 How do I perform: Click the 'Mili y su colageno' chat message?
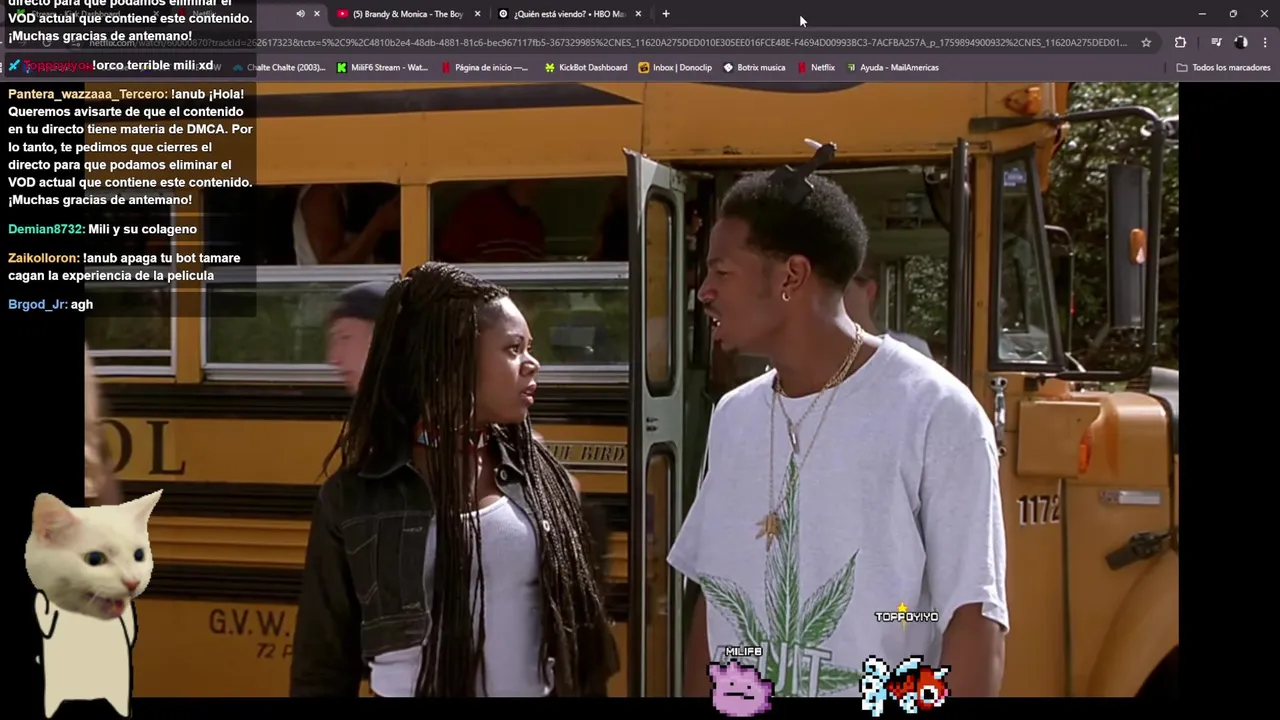click(x=143, y=229)
